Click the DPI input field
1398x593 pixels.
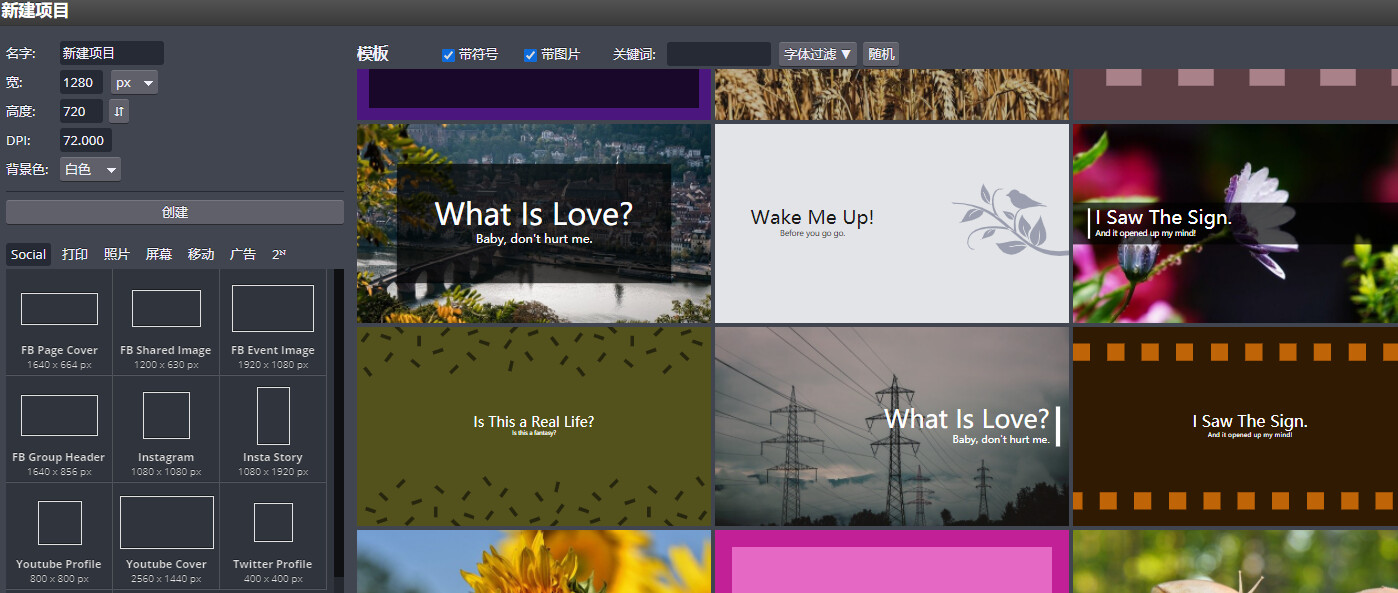click(x=85, y=140)
